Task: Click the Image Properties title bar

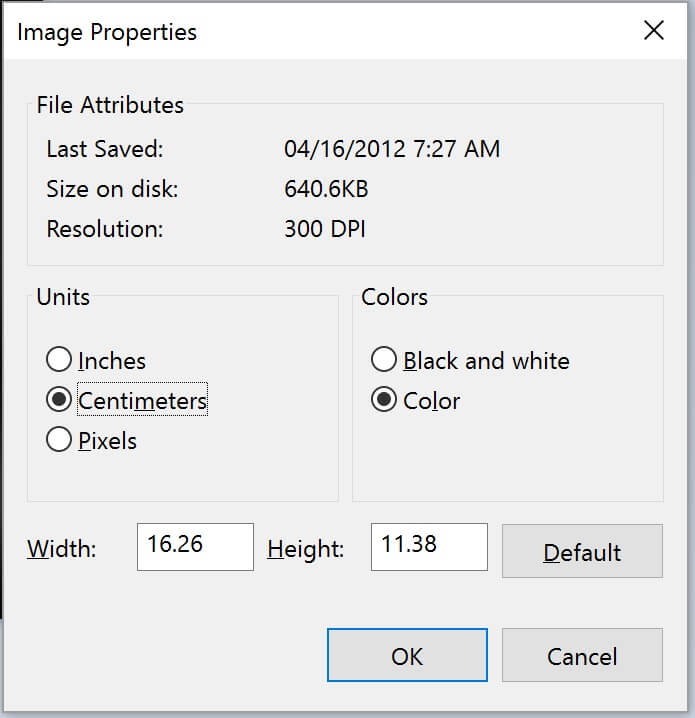Action: coord(300,31)
